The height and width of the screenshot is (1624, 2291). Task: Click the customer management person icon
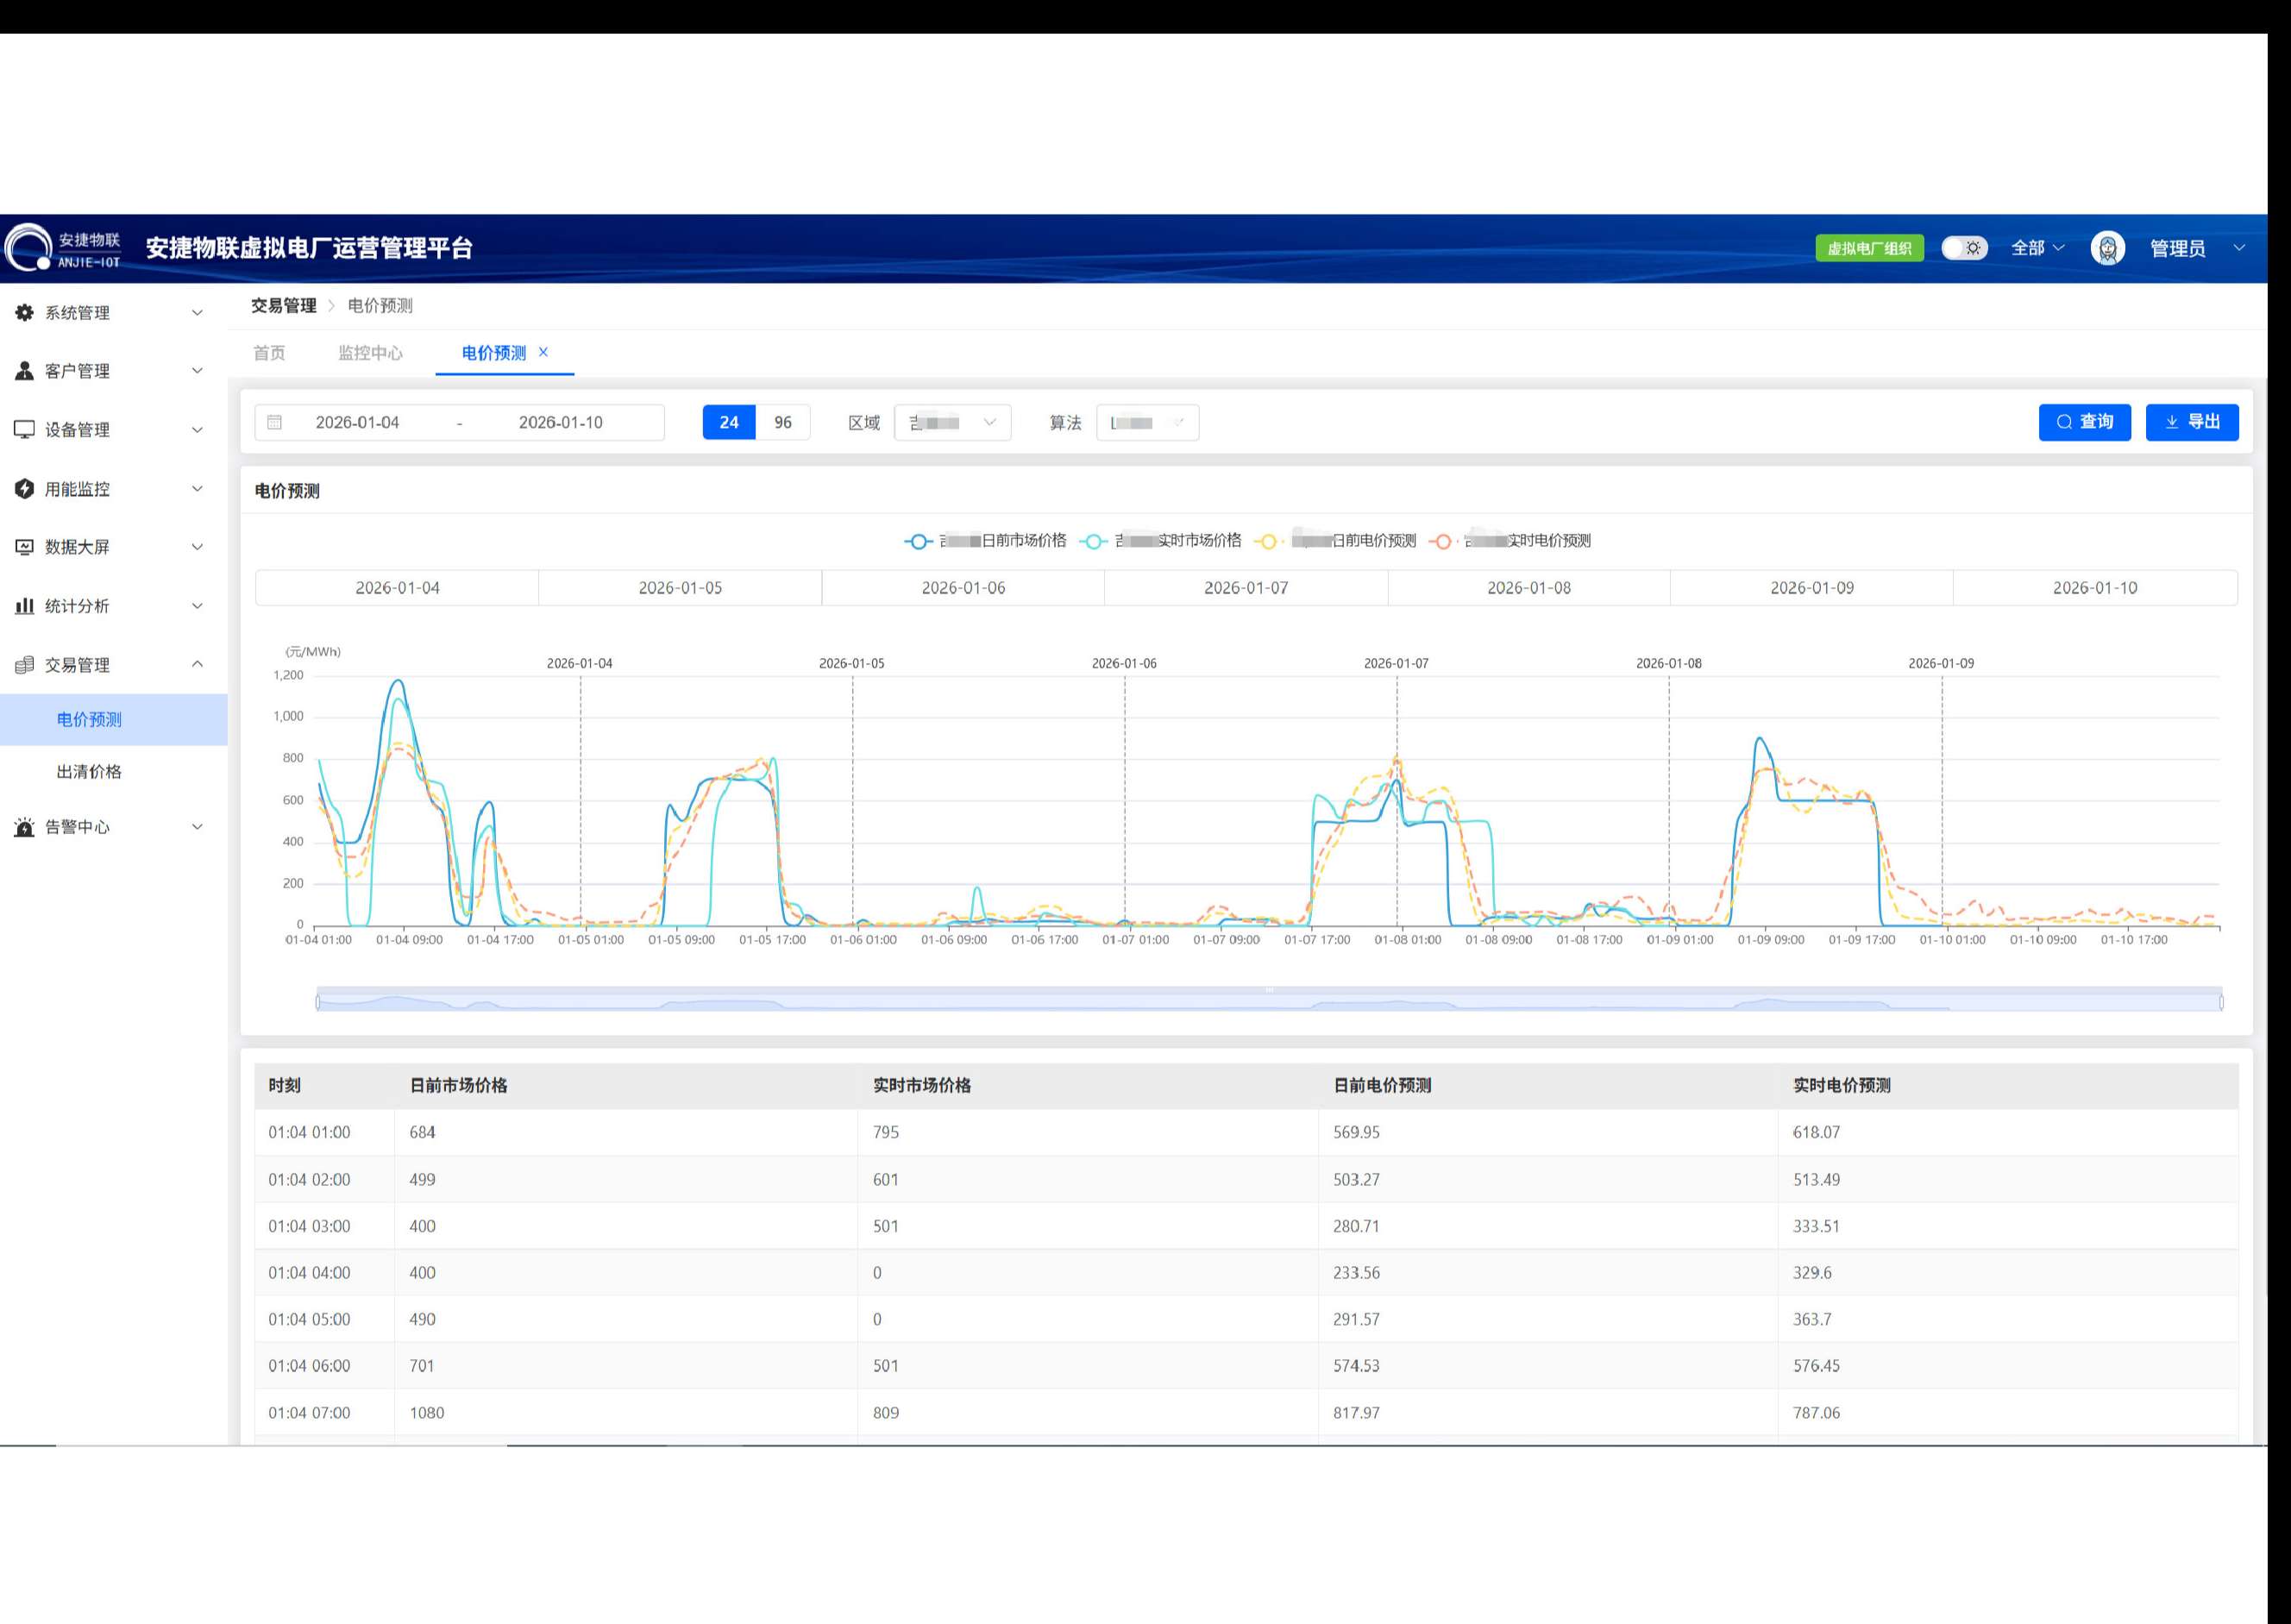pyautogui.click(x=24, y=371)
